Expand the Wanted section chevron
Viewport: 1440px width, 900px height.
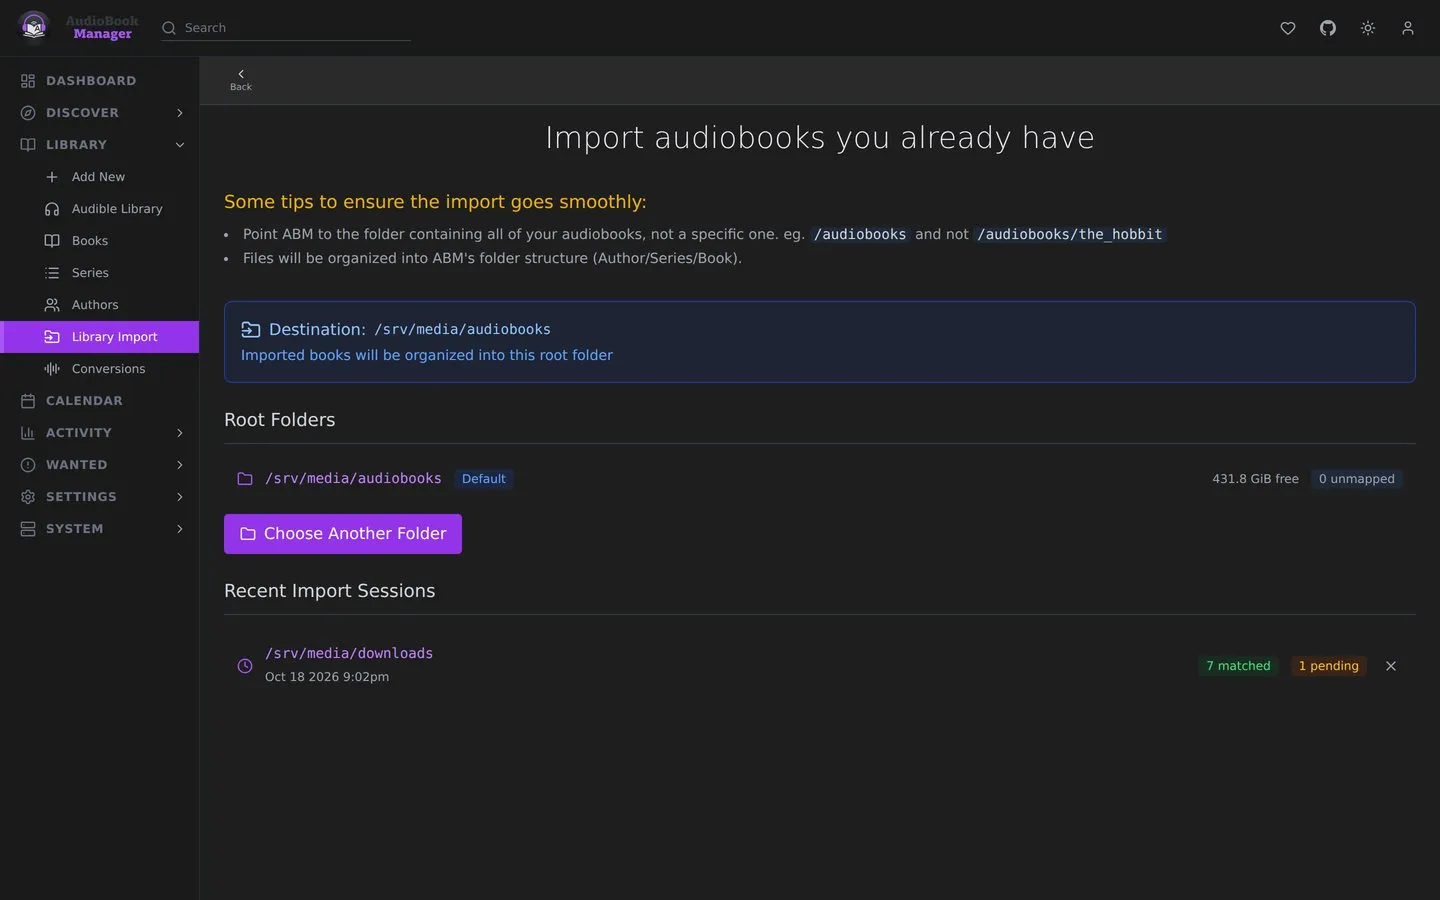pyautogui.click(x=180, y=465)
